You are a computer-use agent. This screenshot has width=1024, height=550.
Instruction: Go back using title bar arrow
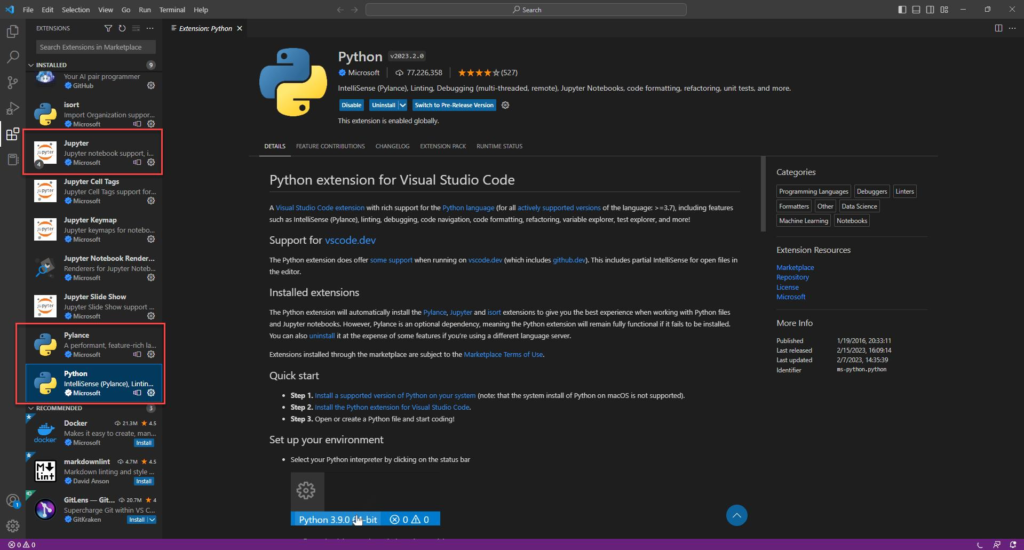tap(340, 10)
